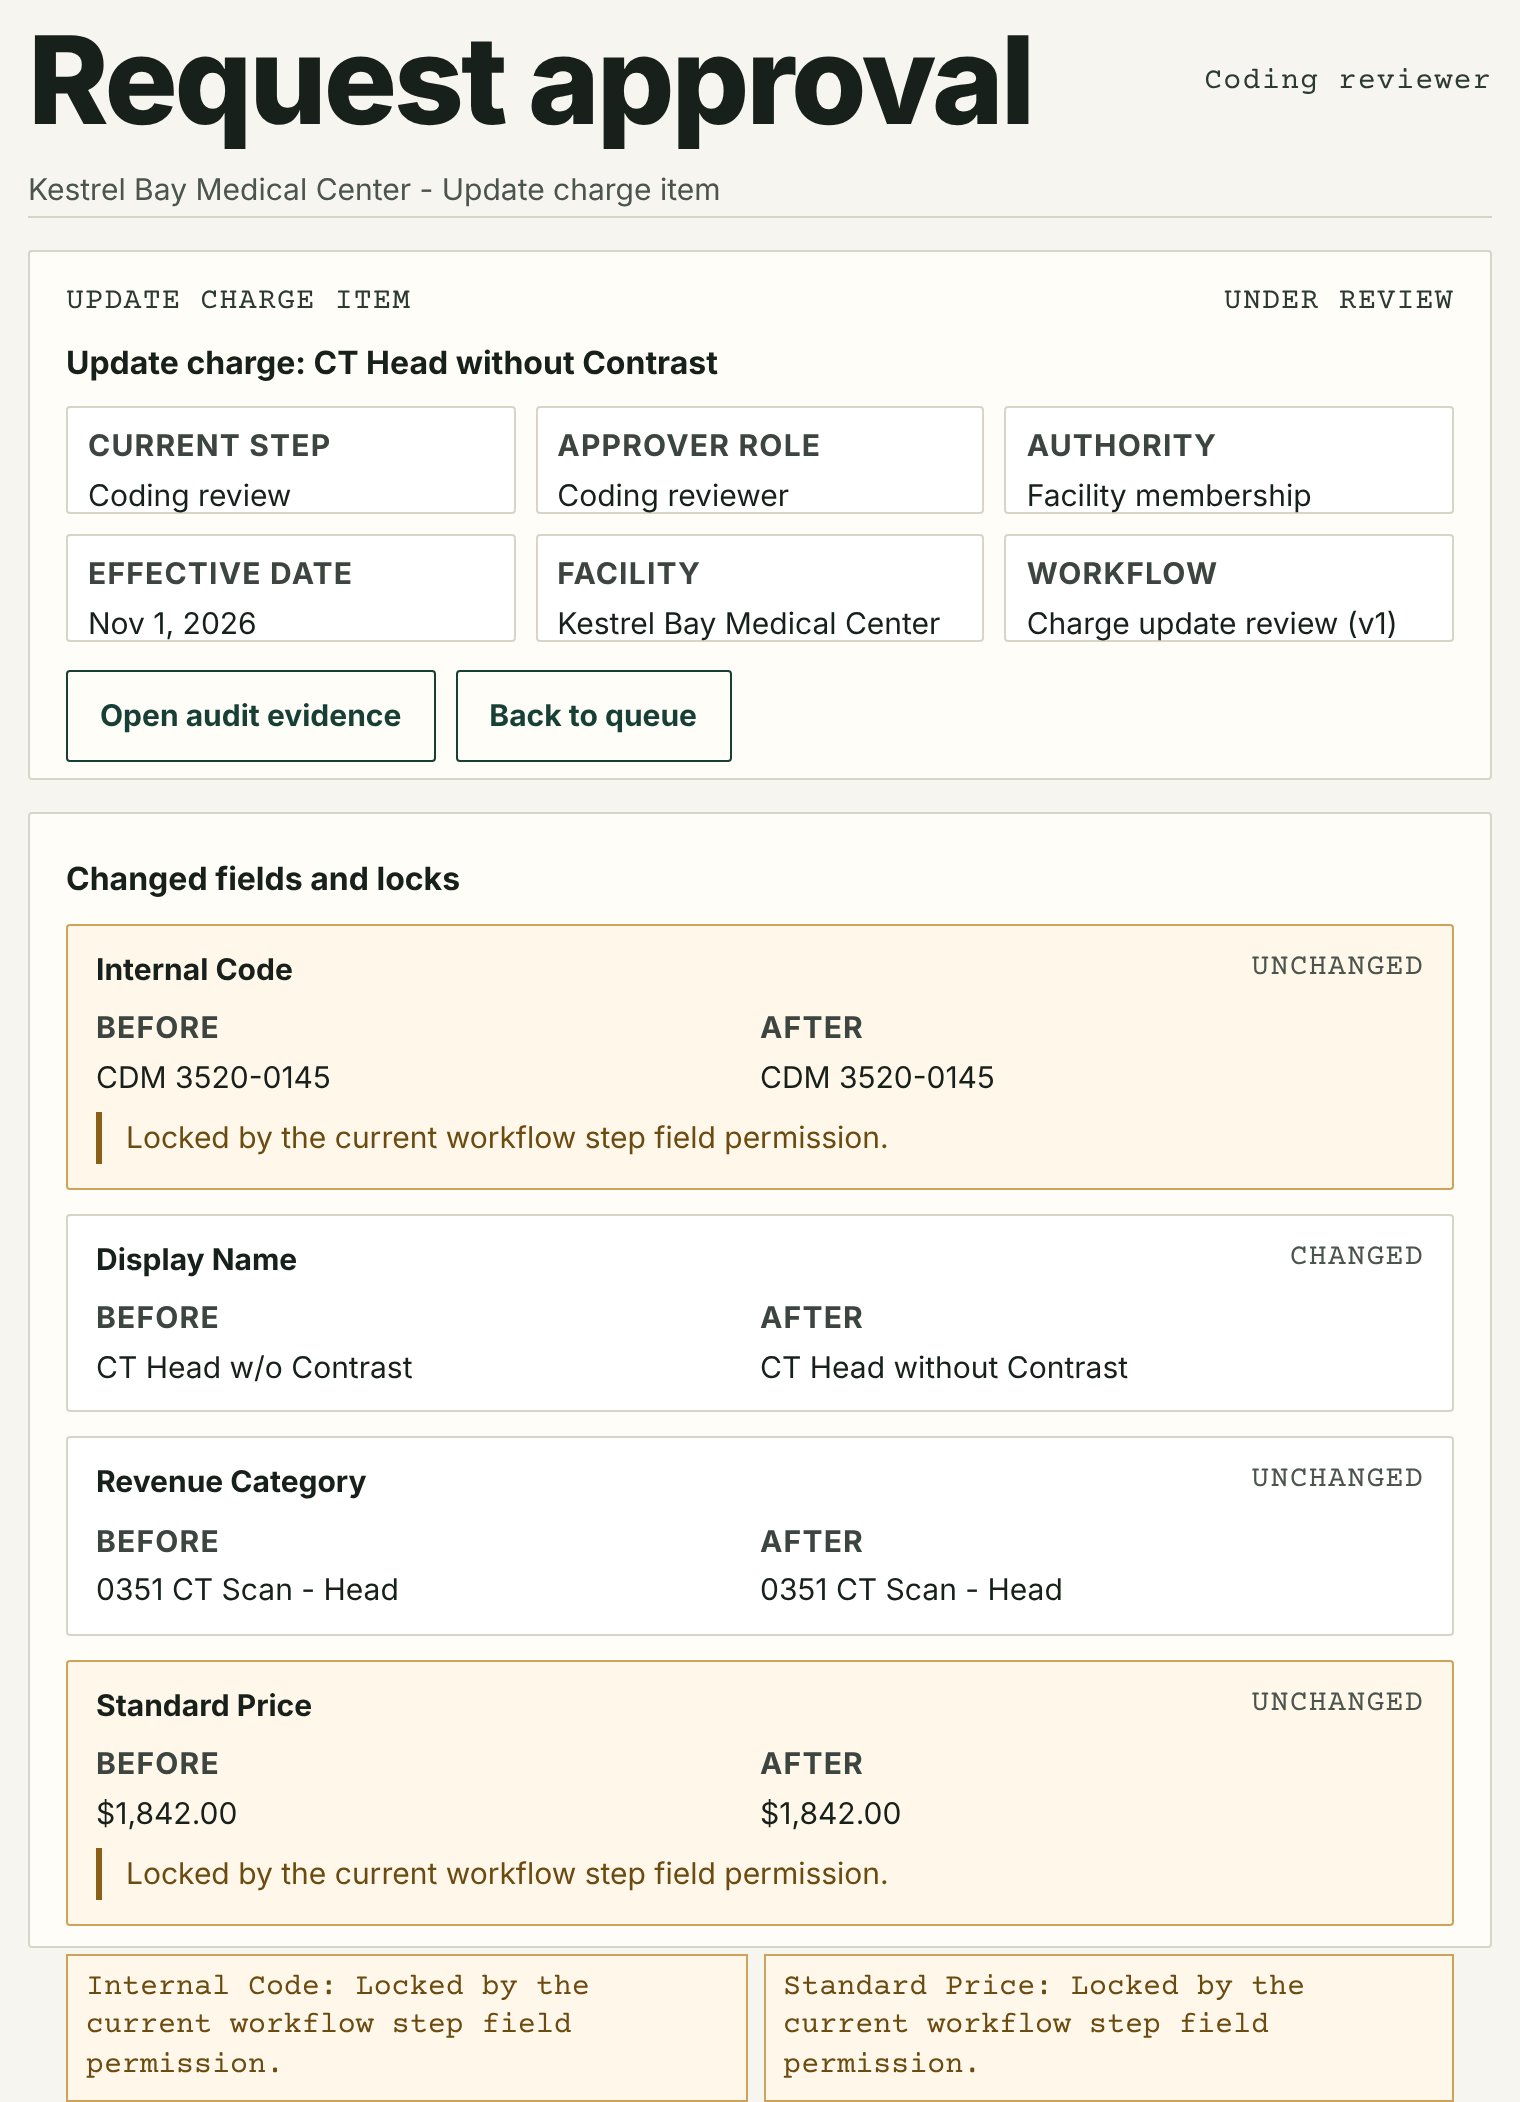Click the CHANGED badge on Display Name
This screenshot has width=1520, height=2102.
click(x=1356, y=1256)
